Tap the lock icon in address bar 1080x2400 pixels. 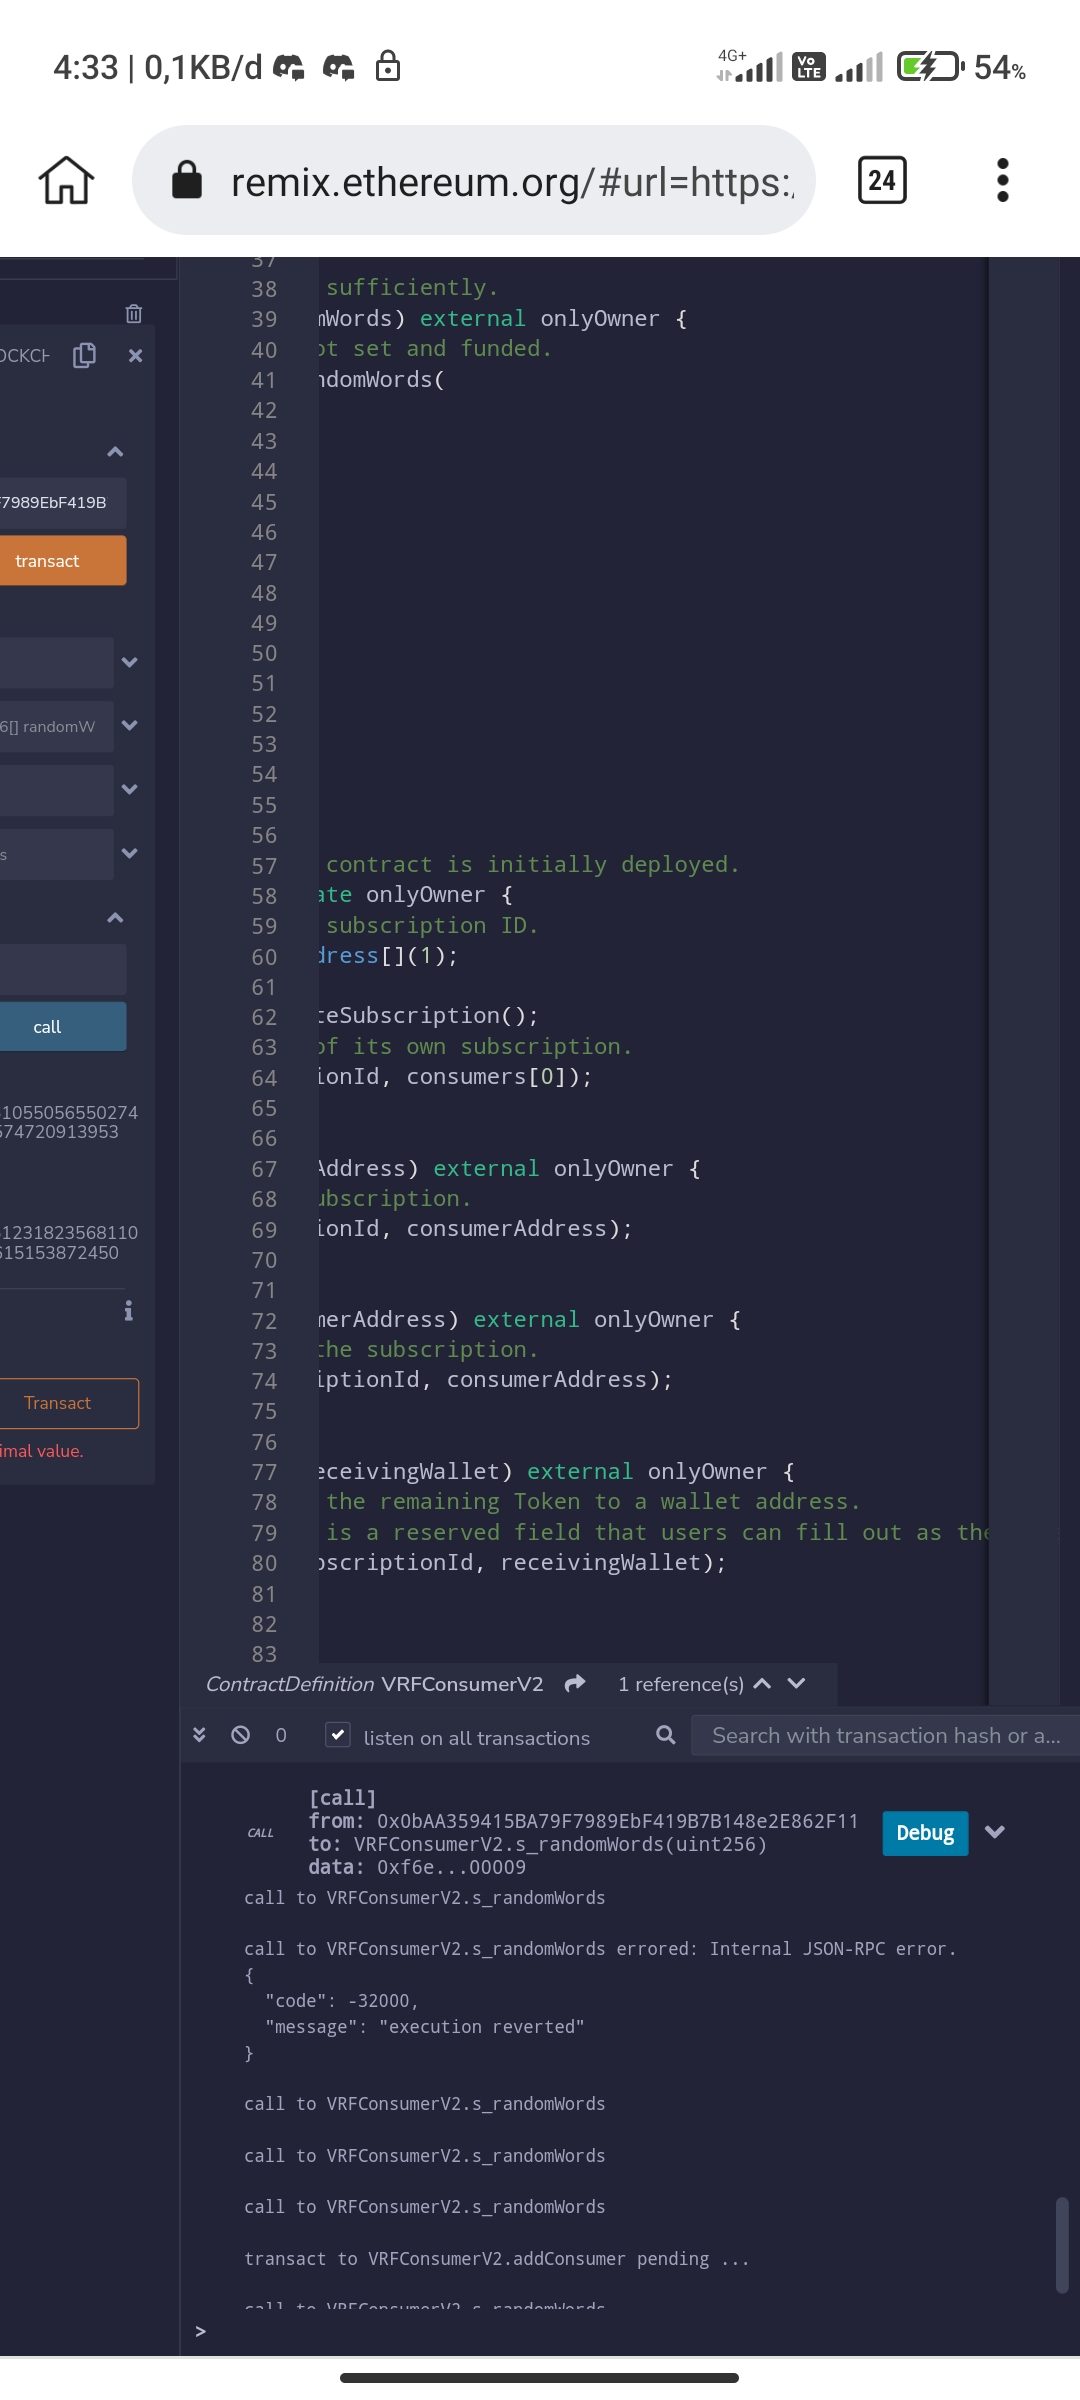pos(187,181)
